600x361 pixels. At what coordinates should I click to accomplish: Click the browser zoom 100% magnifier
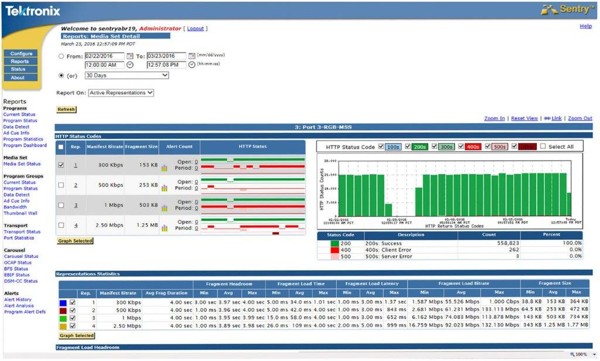573,354
